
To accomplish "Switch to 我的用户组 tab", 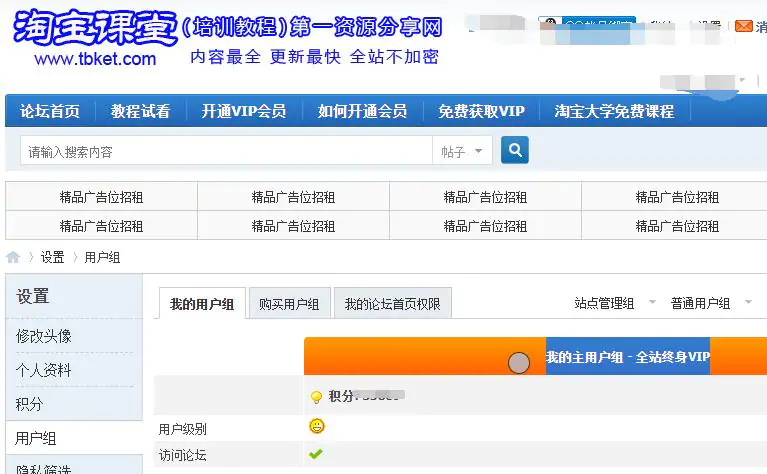I will point(202,304).
